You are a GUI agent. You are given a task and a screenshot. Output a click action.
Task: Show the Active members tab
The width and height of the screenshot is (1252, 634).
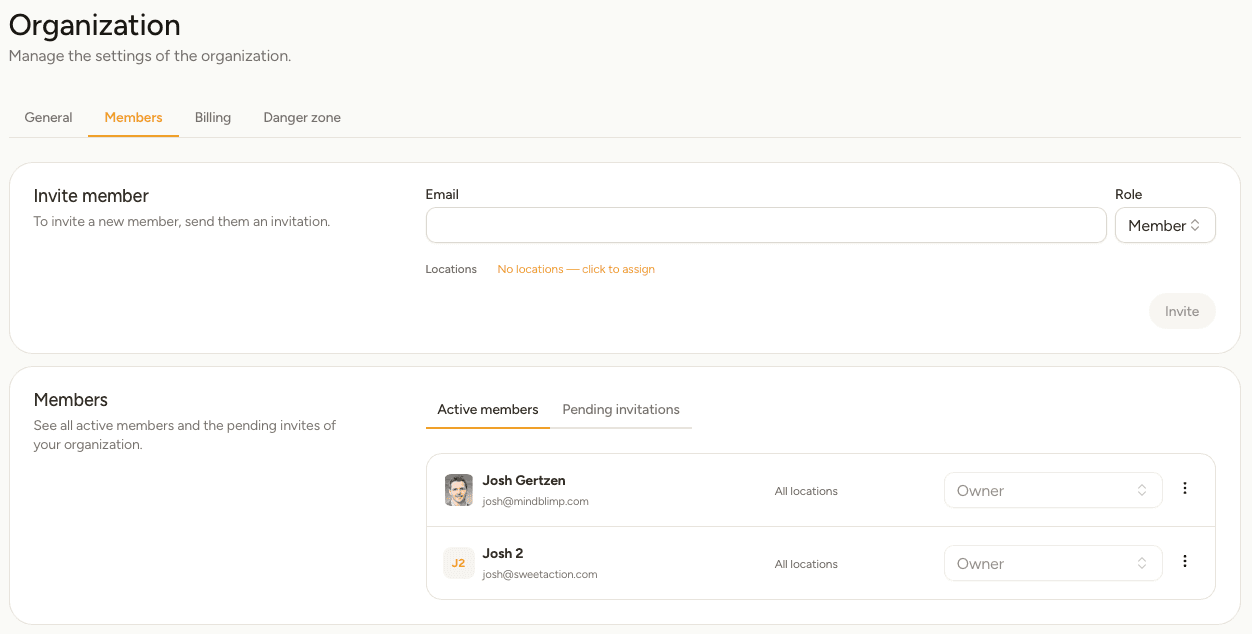[488, 409]
